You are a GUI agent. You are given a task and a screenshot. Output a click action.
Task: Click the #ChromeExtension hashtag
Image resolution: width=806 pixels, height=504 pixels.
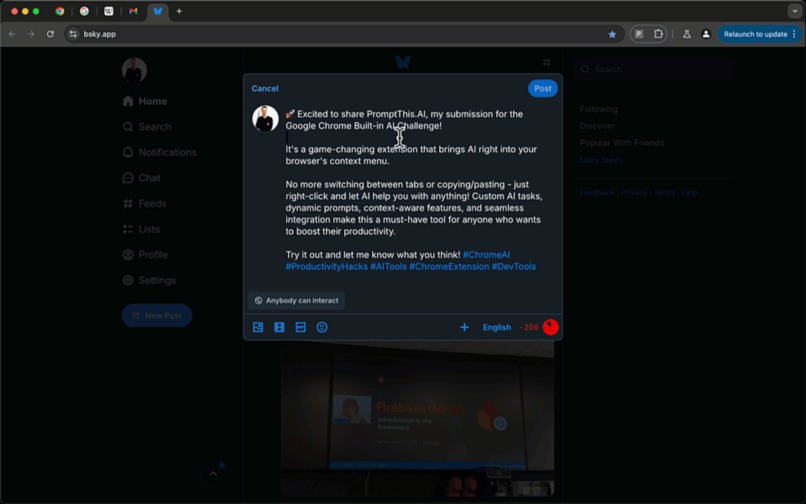pos(449,266)
